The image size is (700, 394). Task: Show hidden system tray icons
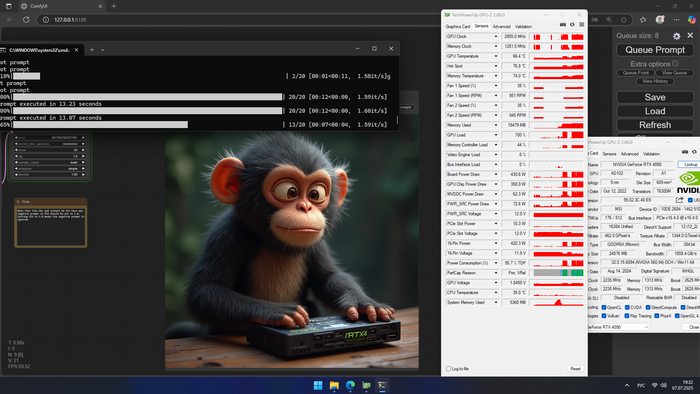[x=627, y=385]
